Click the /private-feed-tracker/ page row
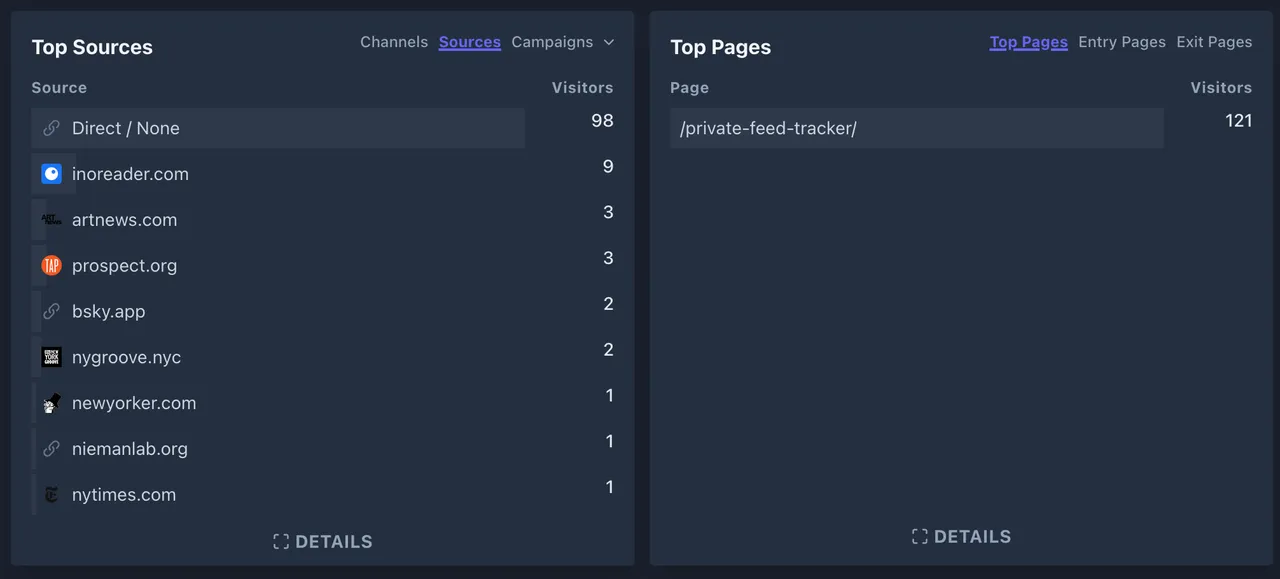The height and width of the screenshot is (579, 1280). (916, 128)
